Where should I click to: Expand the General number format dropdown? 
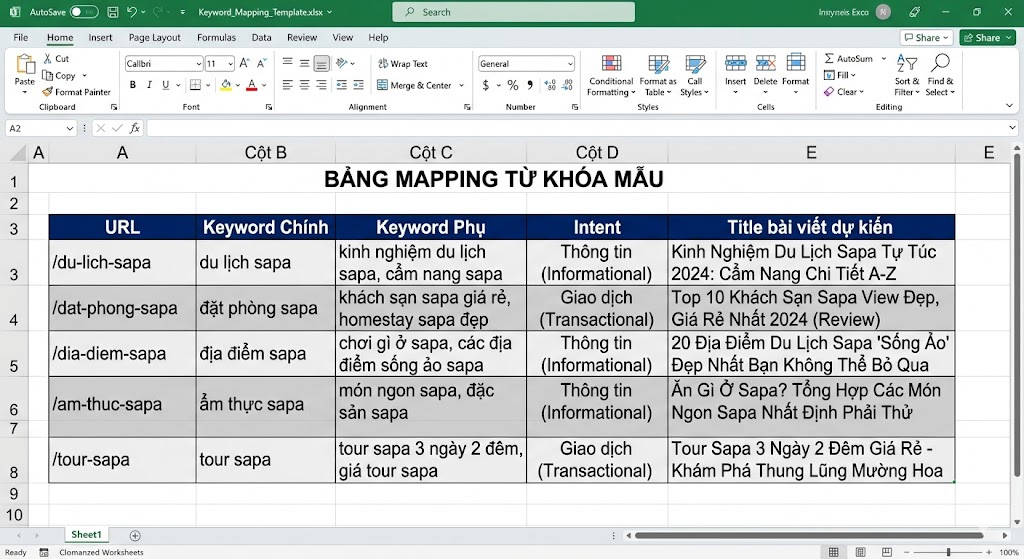tap(570, 64)
